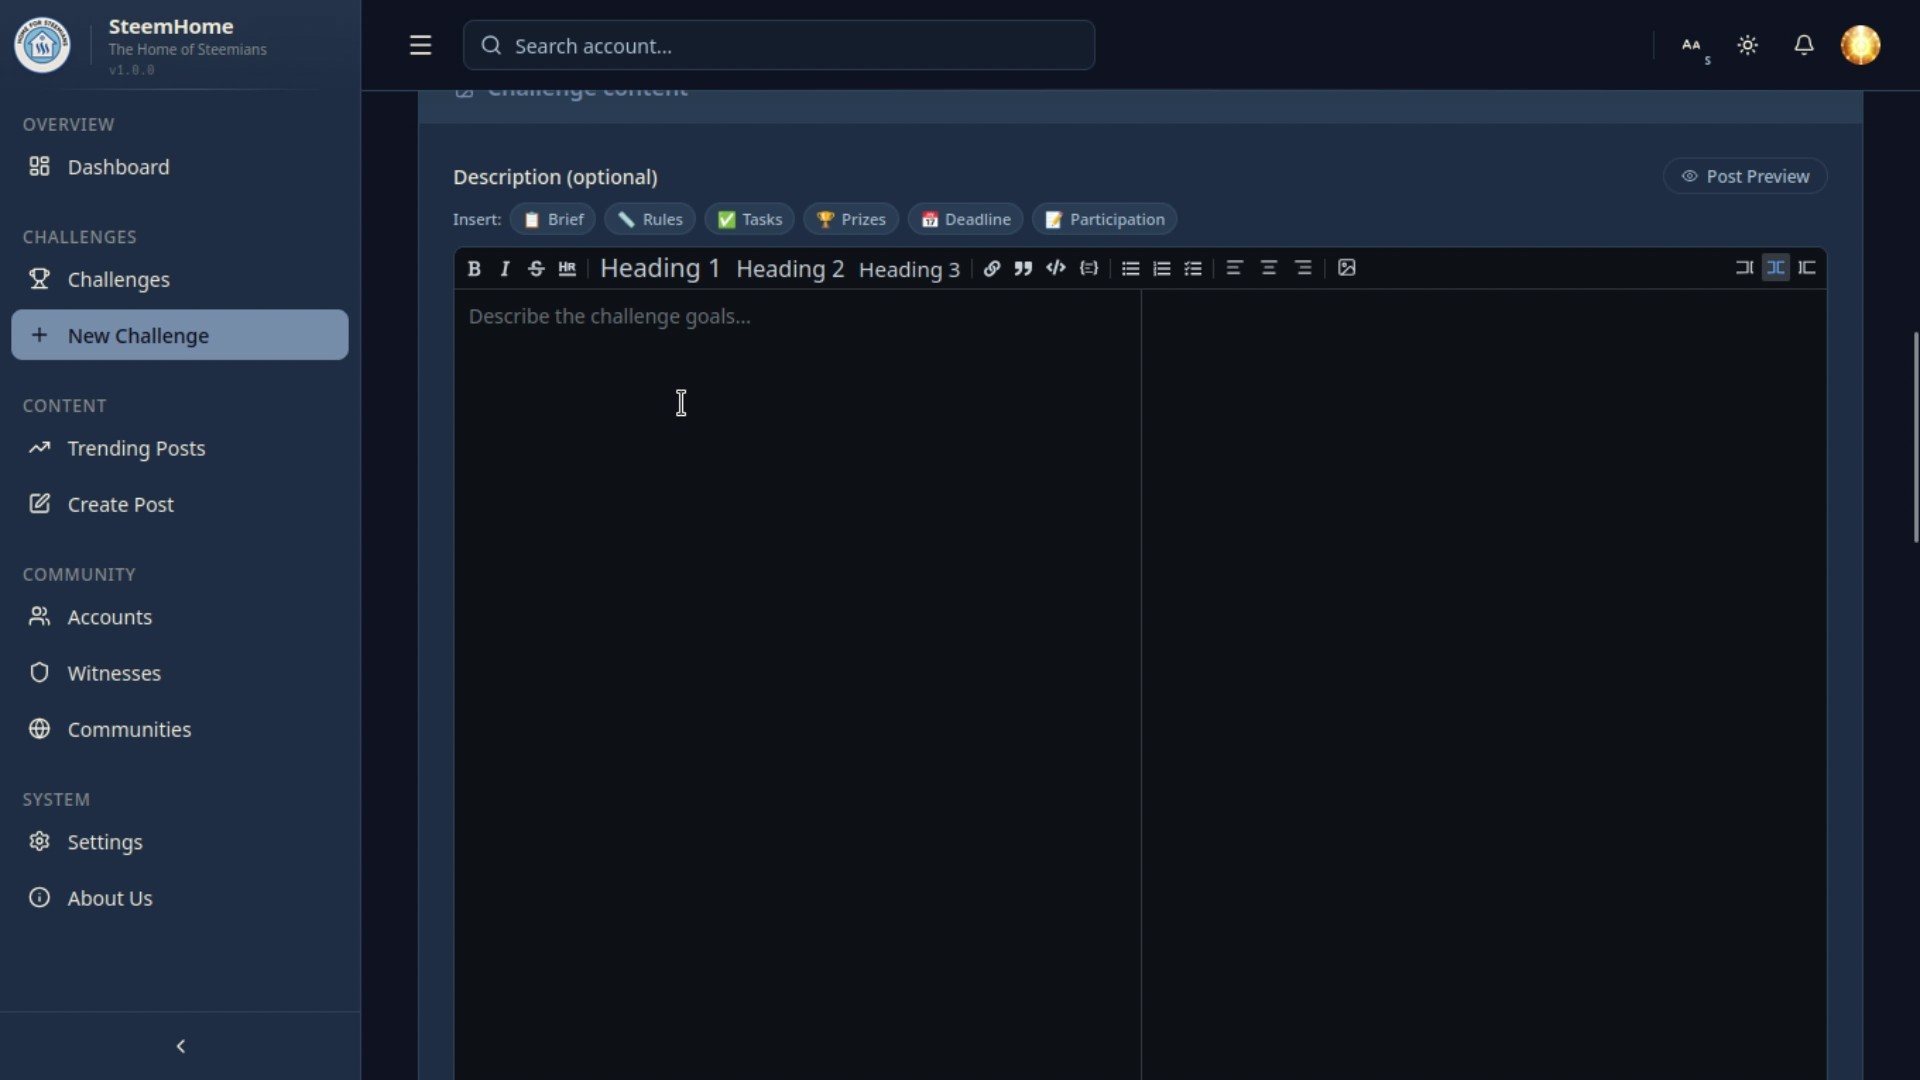Screen dimensions: 1920x1080
Task: Click the page vertical scrollbar
Action: (x=1915, y=437)
